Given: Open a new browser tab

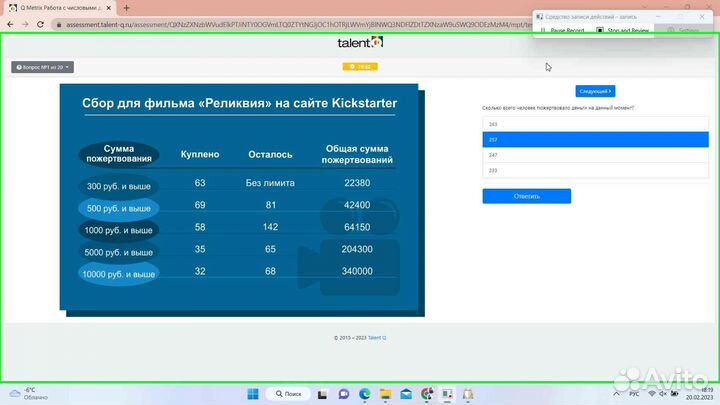Looking at the screenshot, I should tap(126, 7).
